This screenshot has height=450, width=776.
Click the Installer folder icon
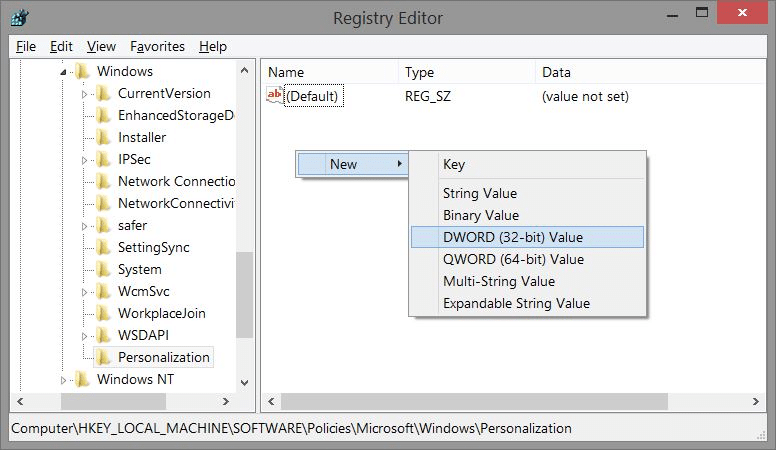coord(104,137)
